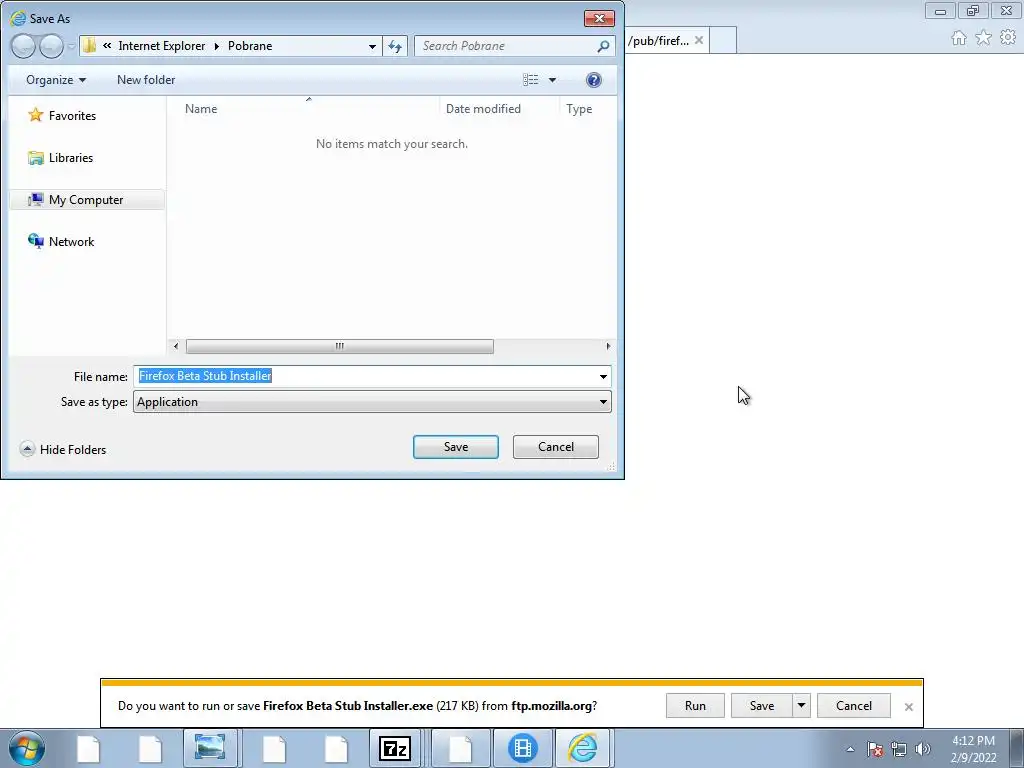Click New folder
Viewport: 1024px width, 768px height.
pos(146,80)
